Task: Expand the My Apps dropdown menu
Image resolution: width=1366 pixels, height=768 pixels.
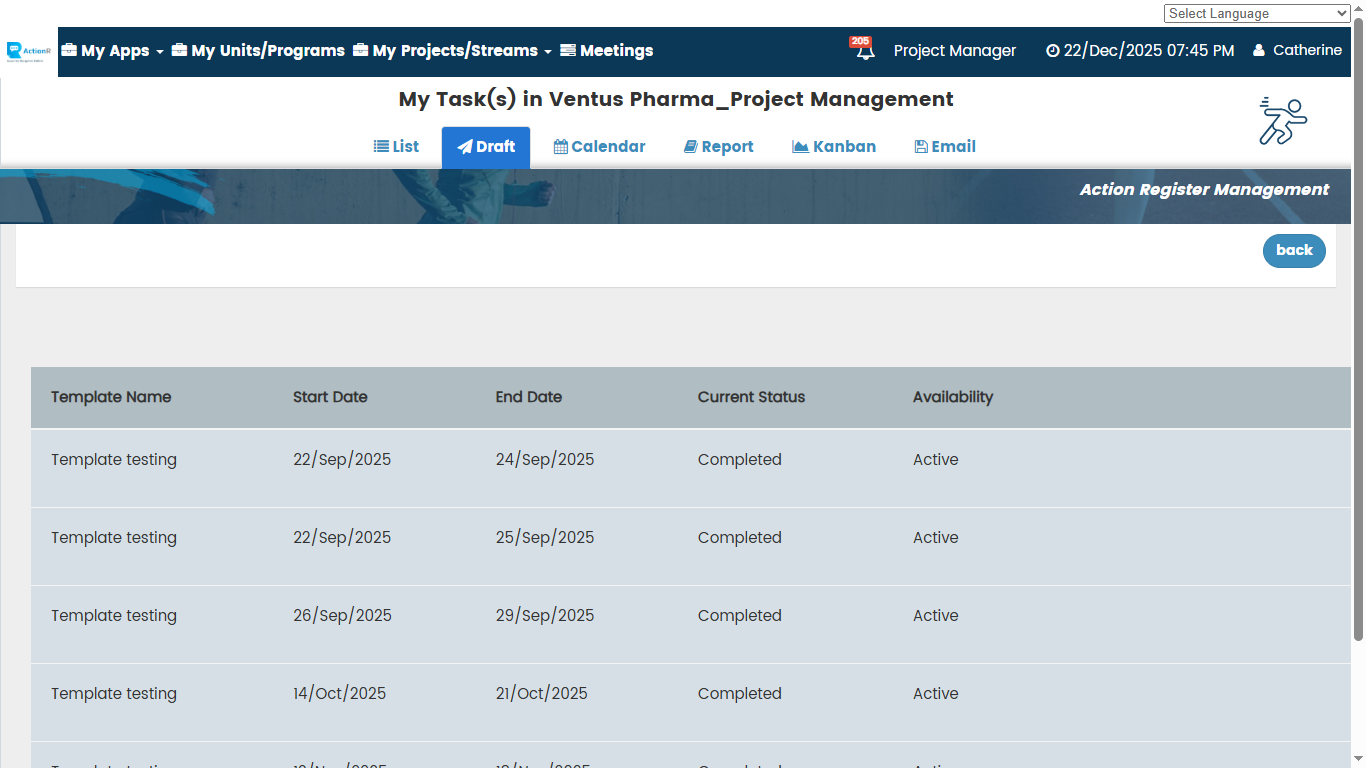Action: [x=112, y=51]
